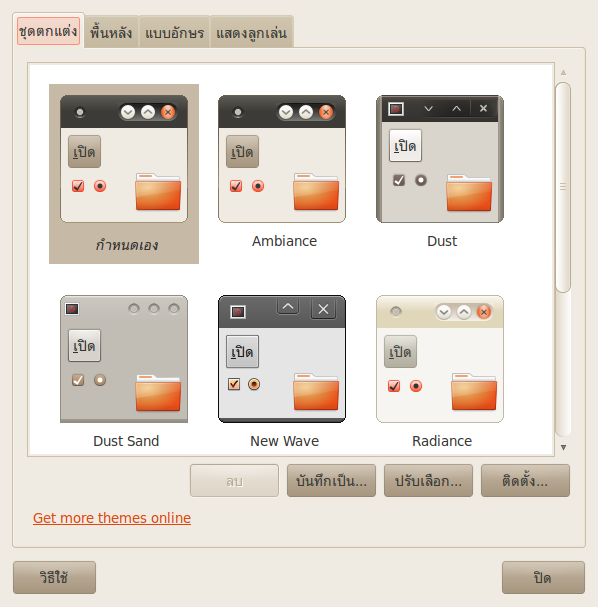
Task: Click the checkbox in the New Wave preview
Action: 234,384
